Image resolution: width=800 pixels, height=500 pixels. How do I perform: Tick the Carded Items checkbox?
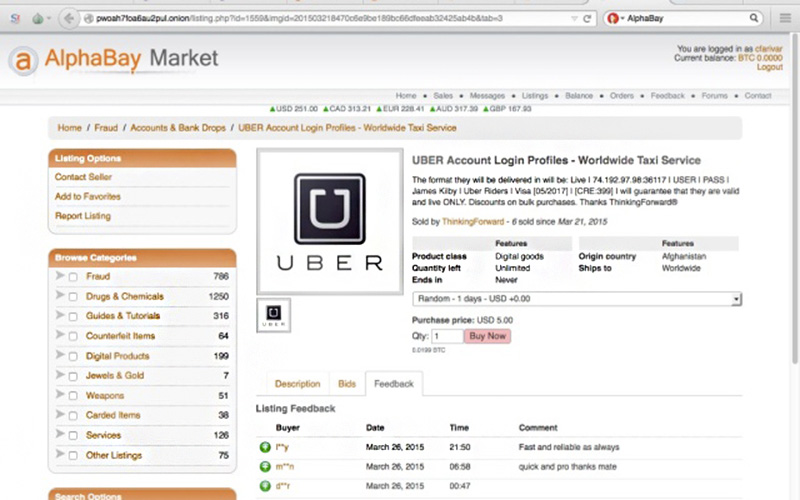(73, 416)
